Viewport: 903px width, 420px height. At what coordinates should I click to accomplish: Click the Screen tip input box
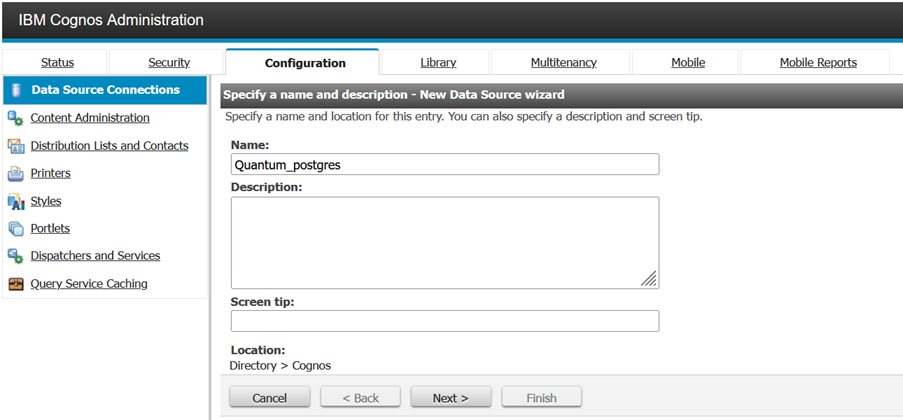click(x=444, y=321)
